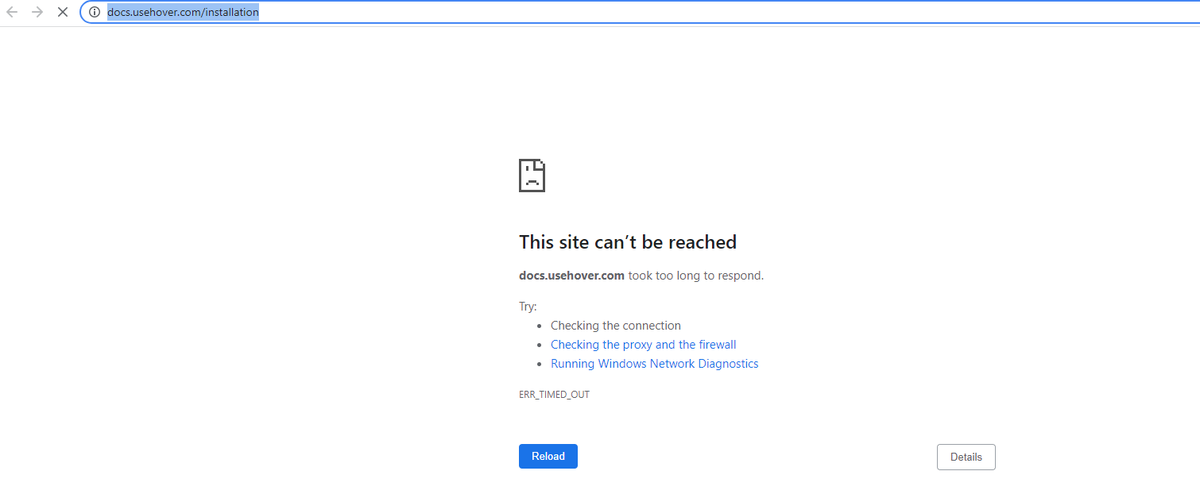The width and height of the screenshot is (1200, 498).
Task: Focus the address bar URL field
Action: coord(640,12)
